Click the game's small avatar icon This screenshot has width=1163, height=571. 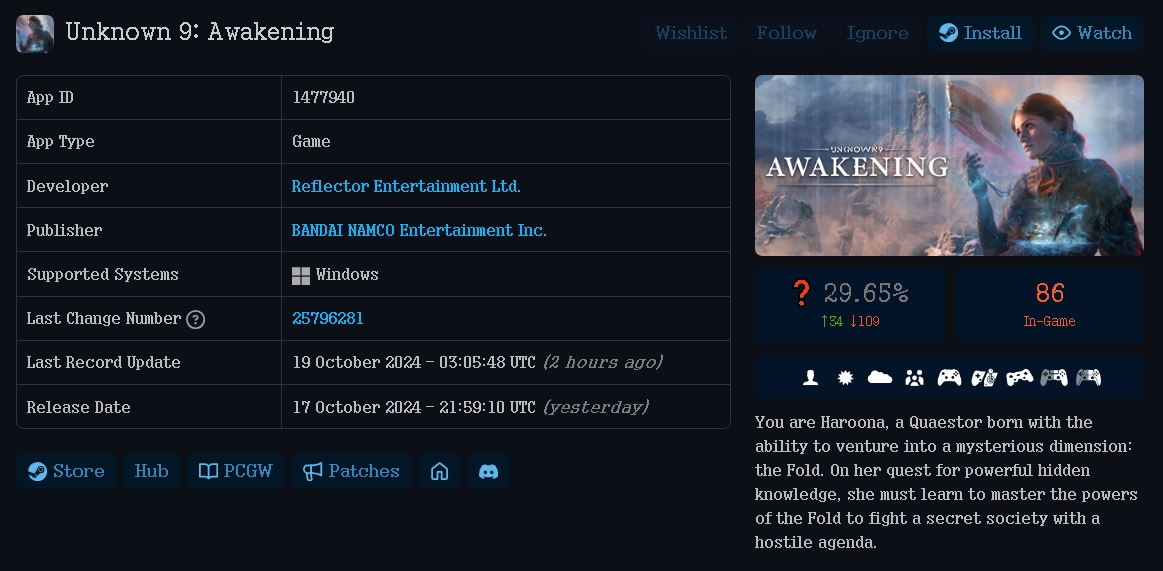point(35,33)
